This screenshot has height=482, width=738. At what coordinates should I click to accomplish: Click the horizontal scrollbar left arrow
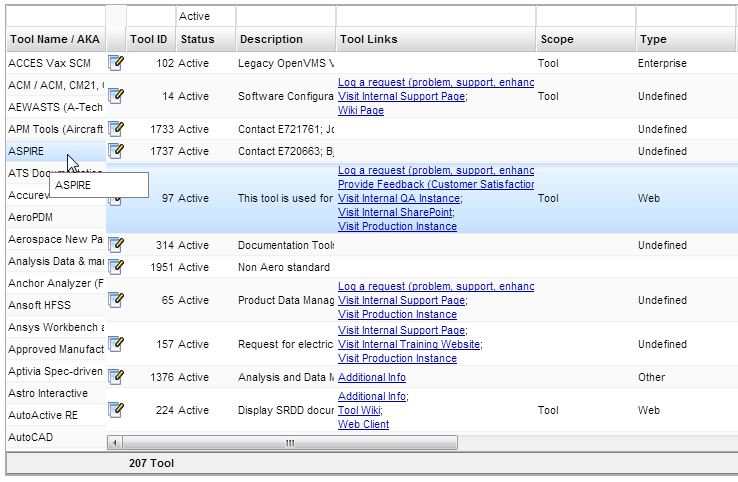pos(115,443)
